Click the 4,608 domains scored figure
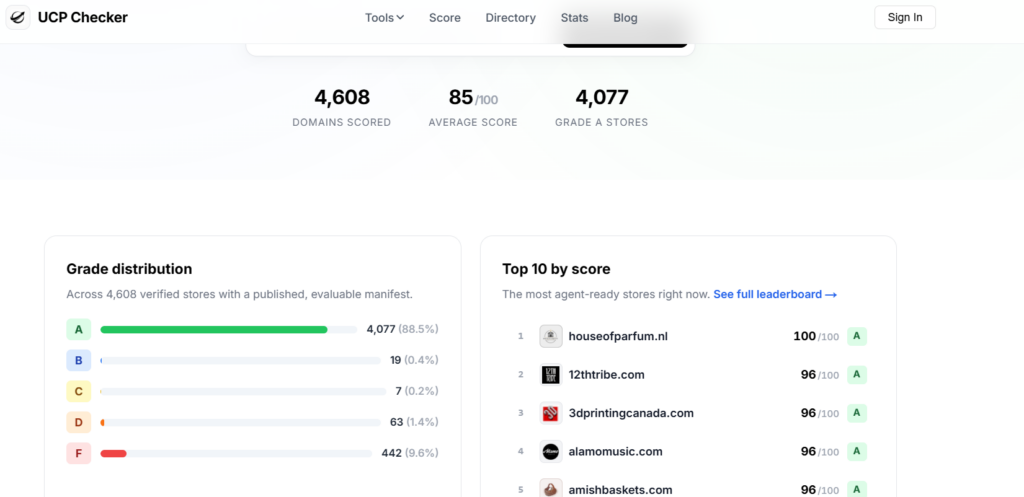 pos(342,97)
